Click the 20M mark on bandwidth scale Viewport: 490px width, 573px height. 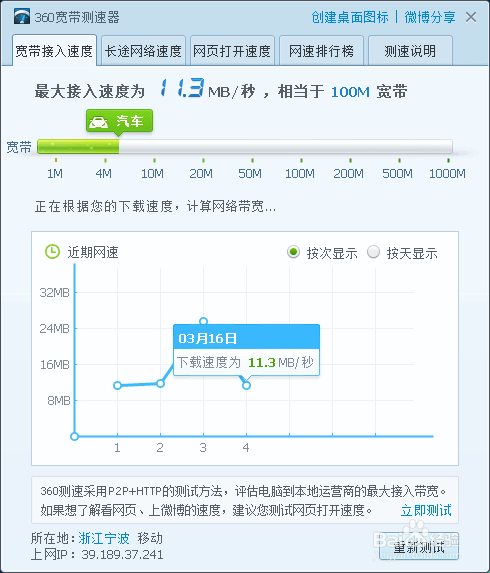pyautogui.click(x=201, y=173)
